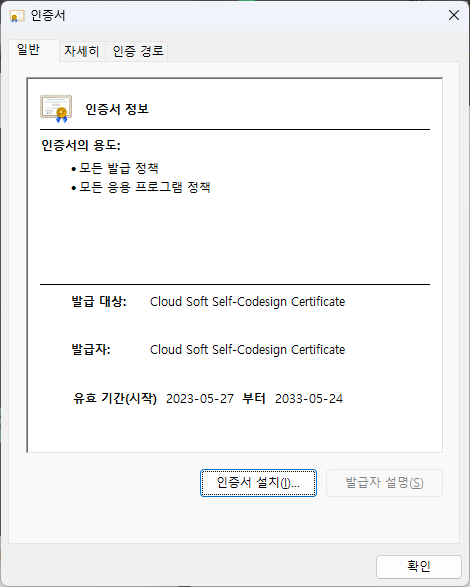Click the 발급자: label

pyautogui.click(x=91, y=349)
